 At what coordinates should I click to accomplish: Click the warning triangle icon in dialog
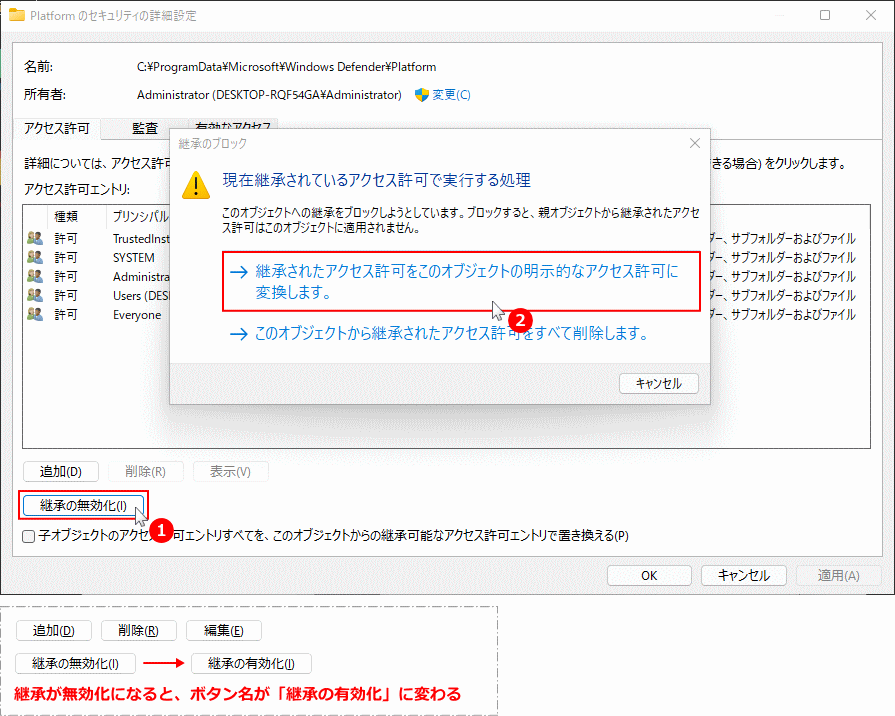(196, 185)
